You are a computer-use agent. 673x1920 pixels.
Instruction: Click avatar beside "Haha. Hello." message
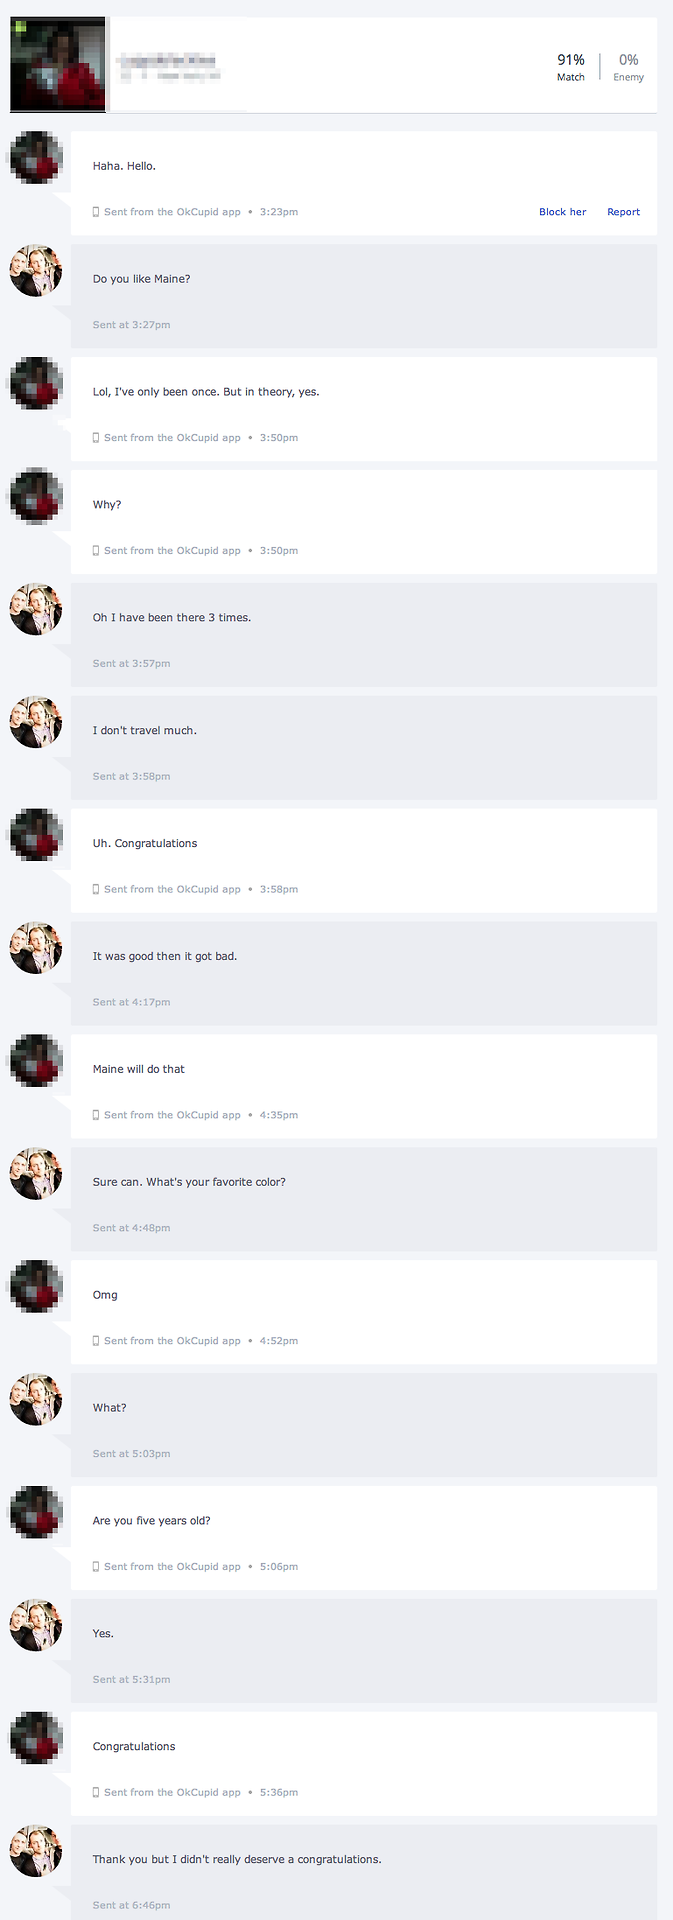(x=36, y=158)
